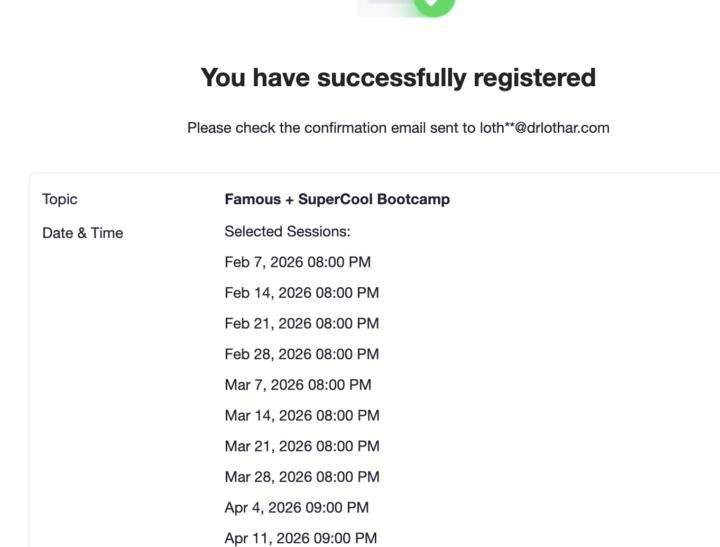
Task: Select the Feb 14, 2026 session
Action: (302, 293)
